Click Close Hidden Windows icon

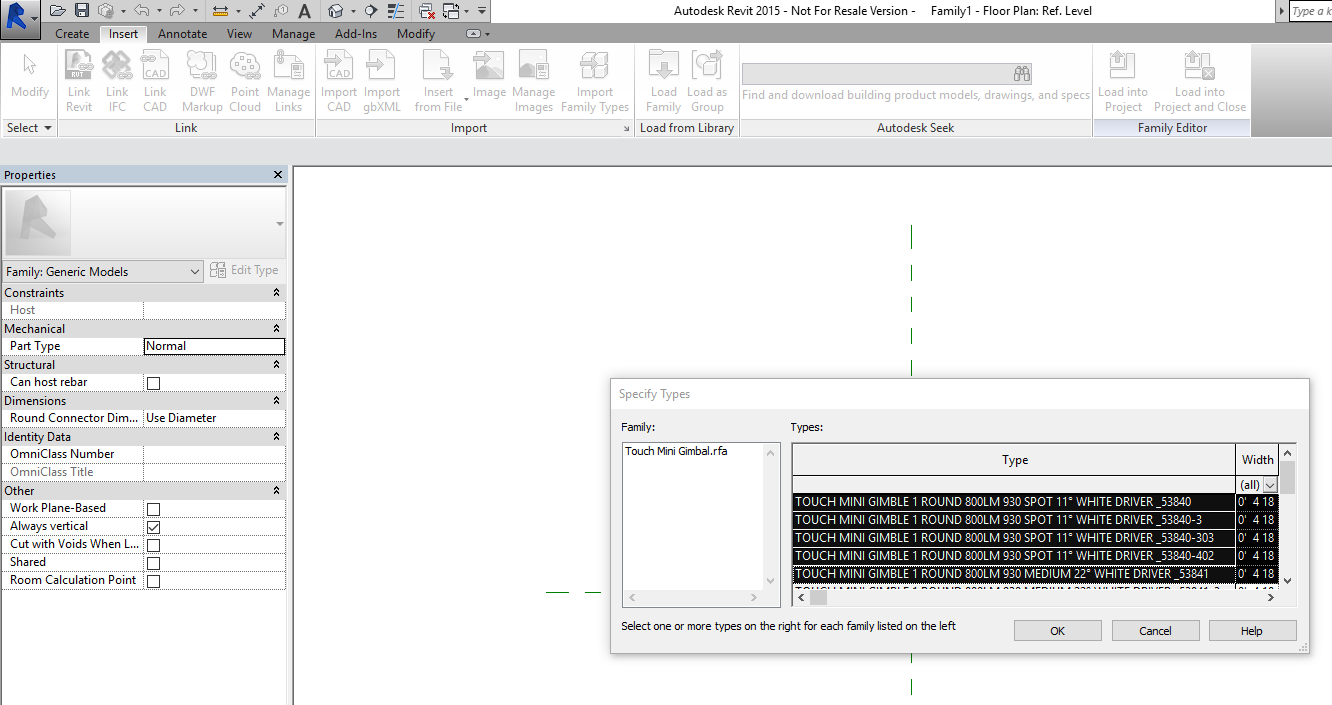coord(426,11)
